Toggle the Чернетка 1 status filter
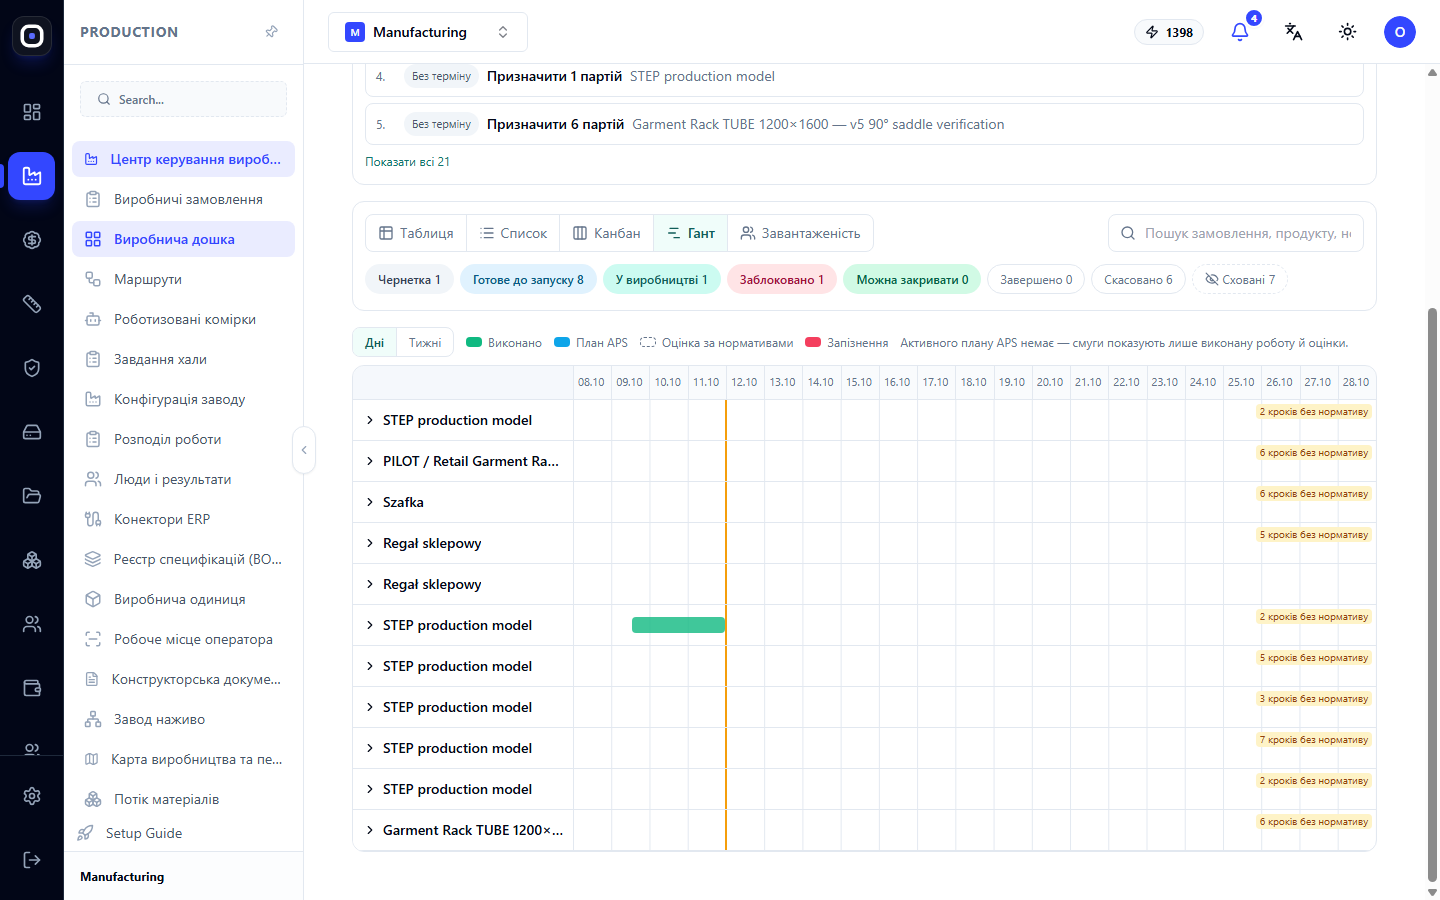1440x900 pixels. click(409, 280)
